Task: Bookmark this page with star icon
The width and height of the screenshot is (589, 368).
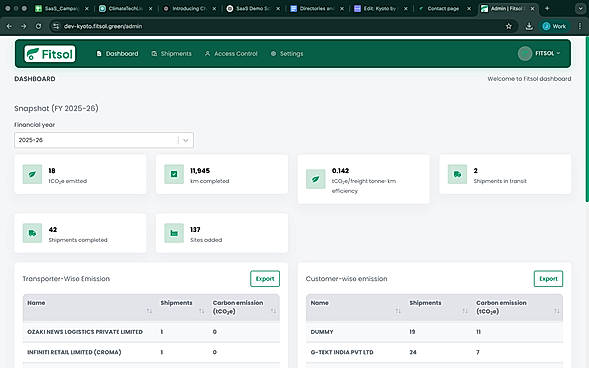Action: (x=509, y=26)
